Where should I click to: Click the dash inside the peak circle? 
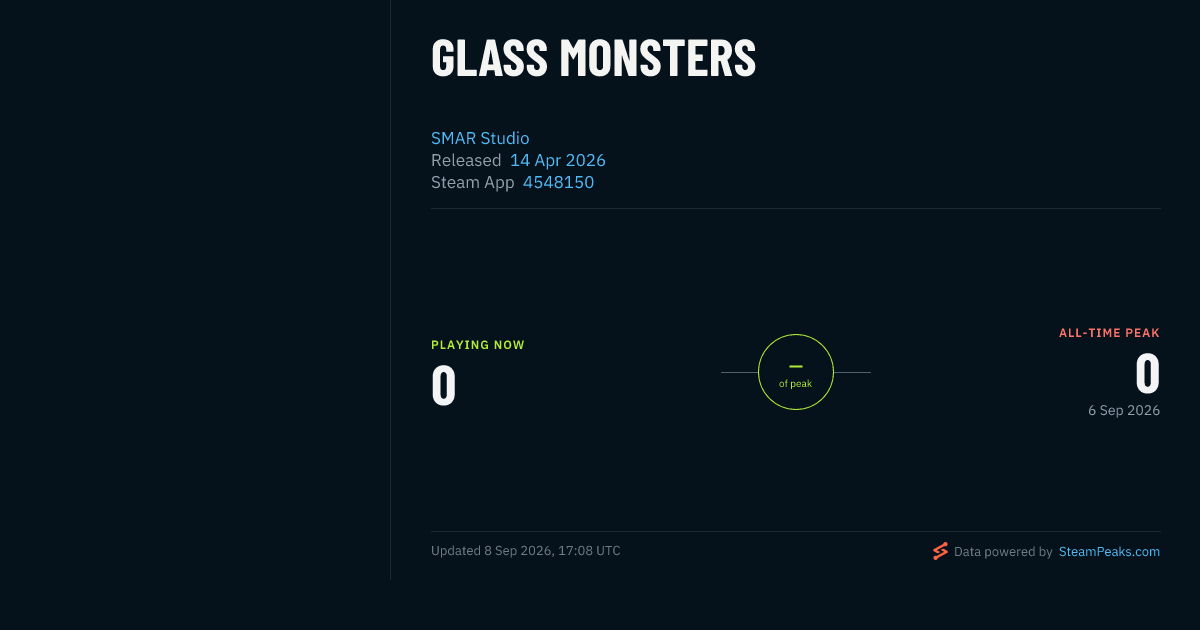pyautogui.click(x=796, y=366)
